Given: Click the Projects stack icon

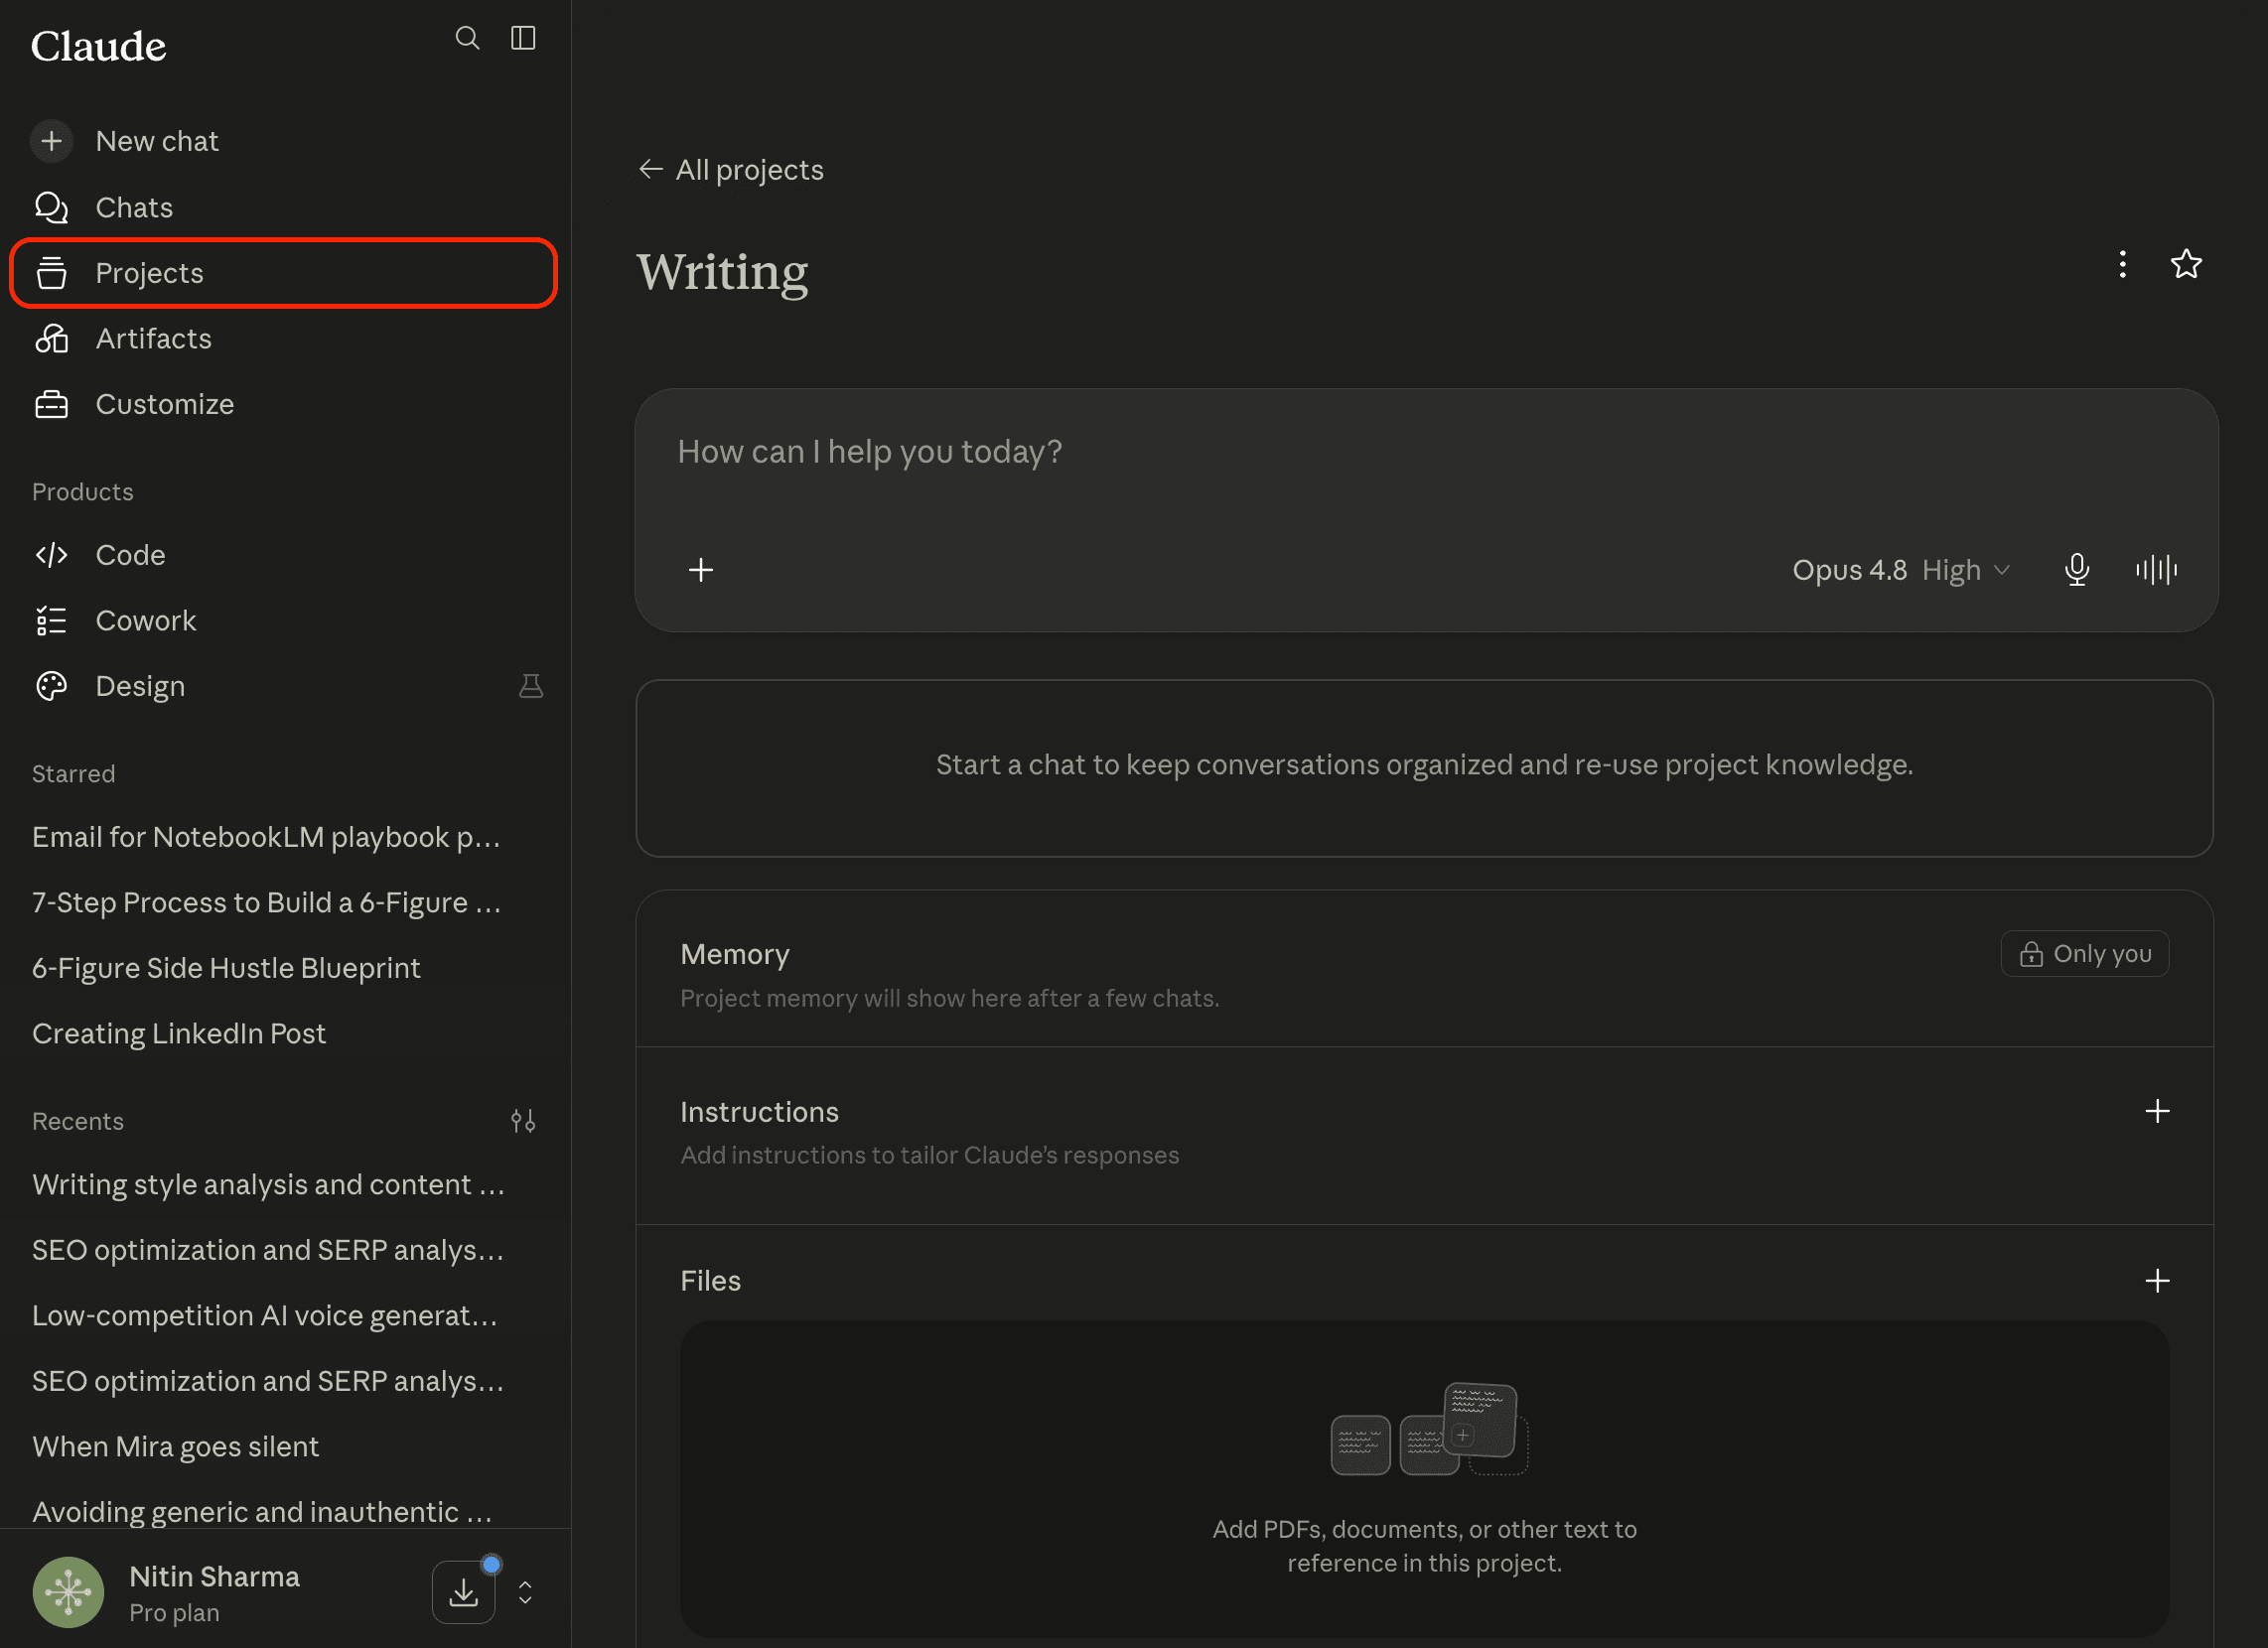Looking at the screenshot, I should [51, 273].
